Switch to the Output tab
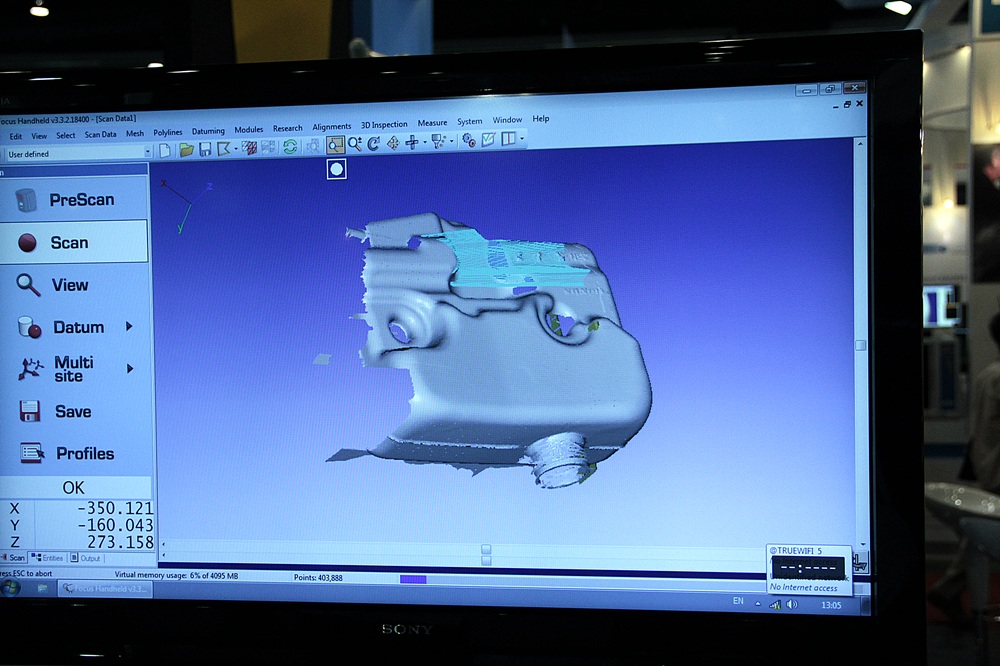This screenshot has width=1000, height=666. pos(86,558)
